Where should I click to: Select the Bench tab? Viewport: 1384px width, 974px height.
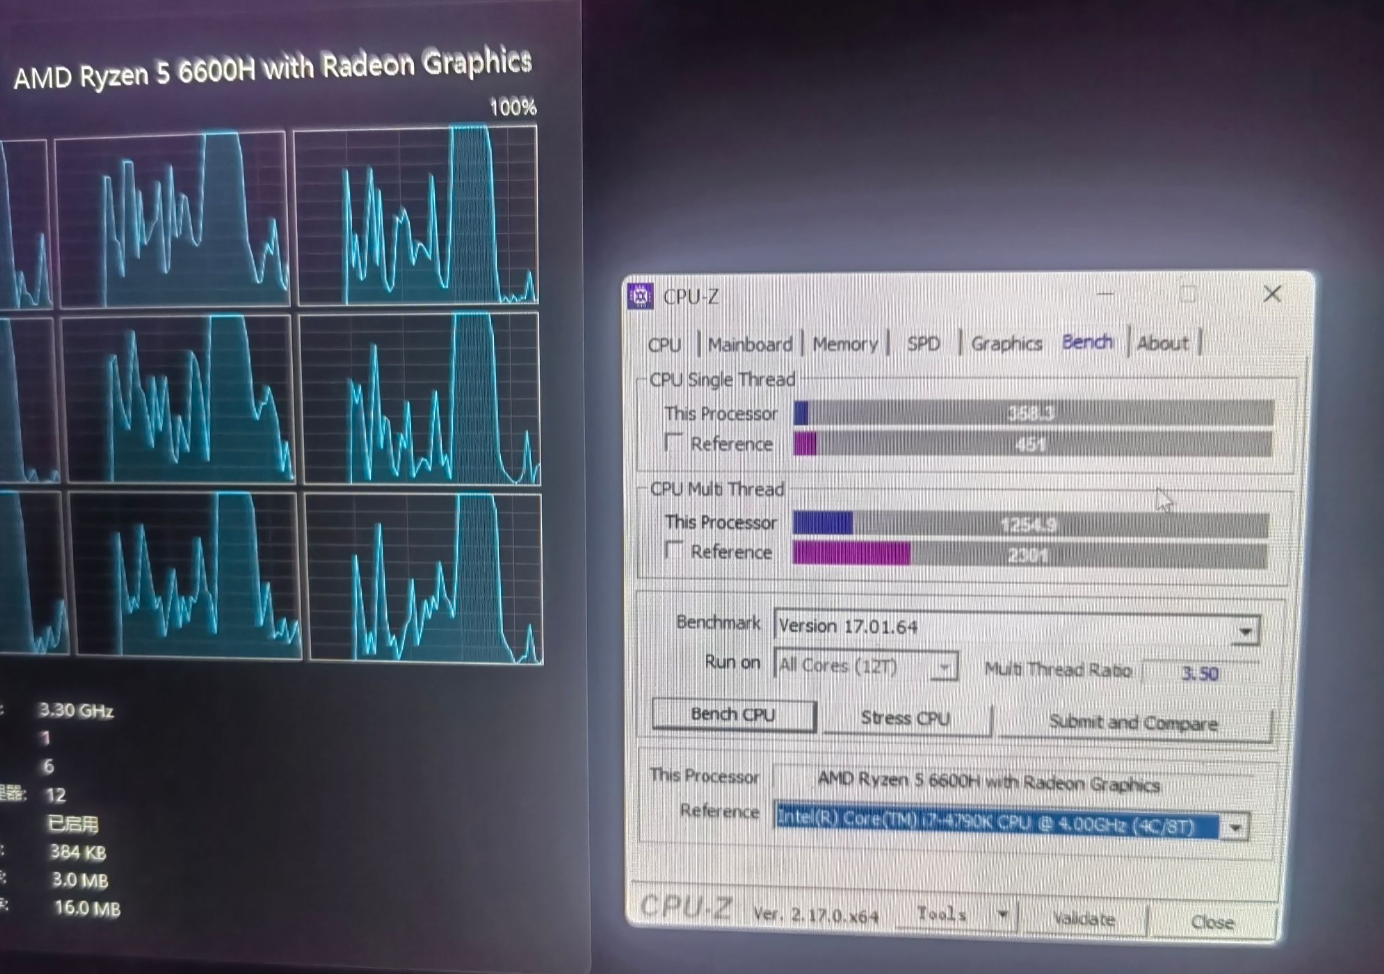pos(1087,342)
